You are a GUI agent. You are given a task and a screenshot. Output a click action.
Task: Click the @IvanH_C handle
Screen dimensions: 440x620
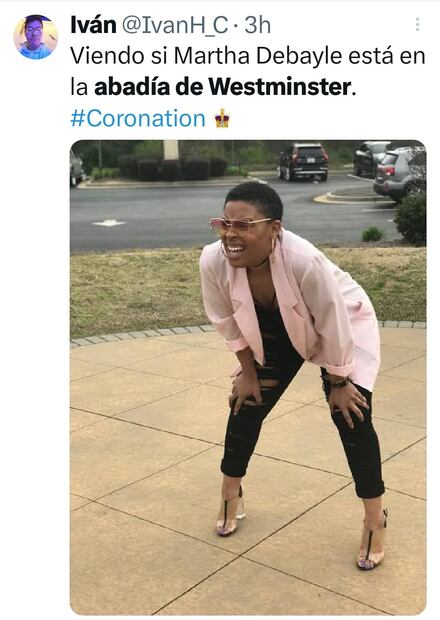(x=175, y=25)
